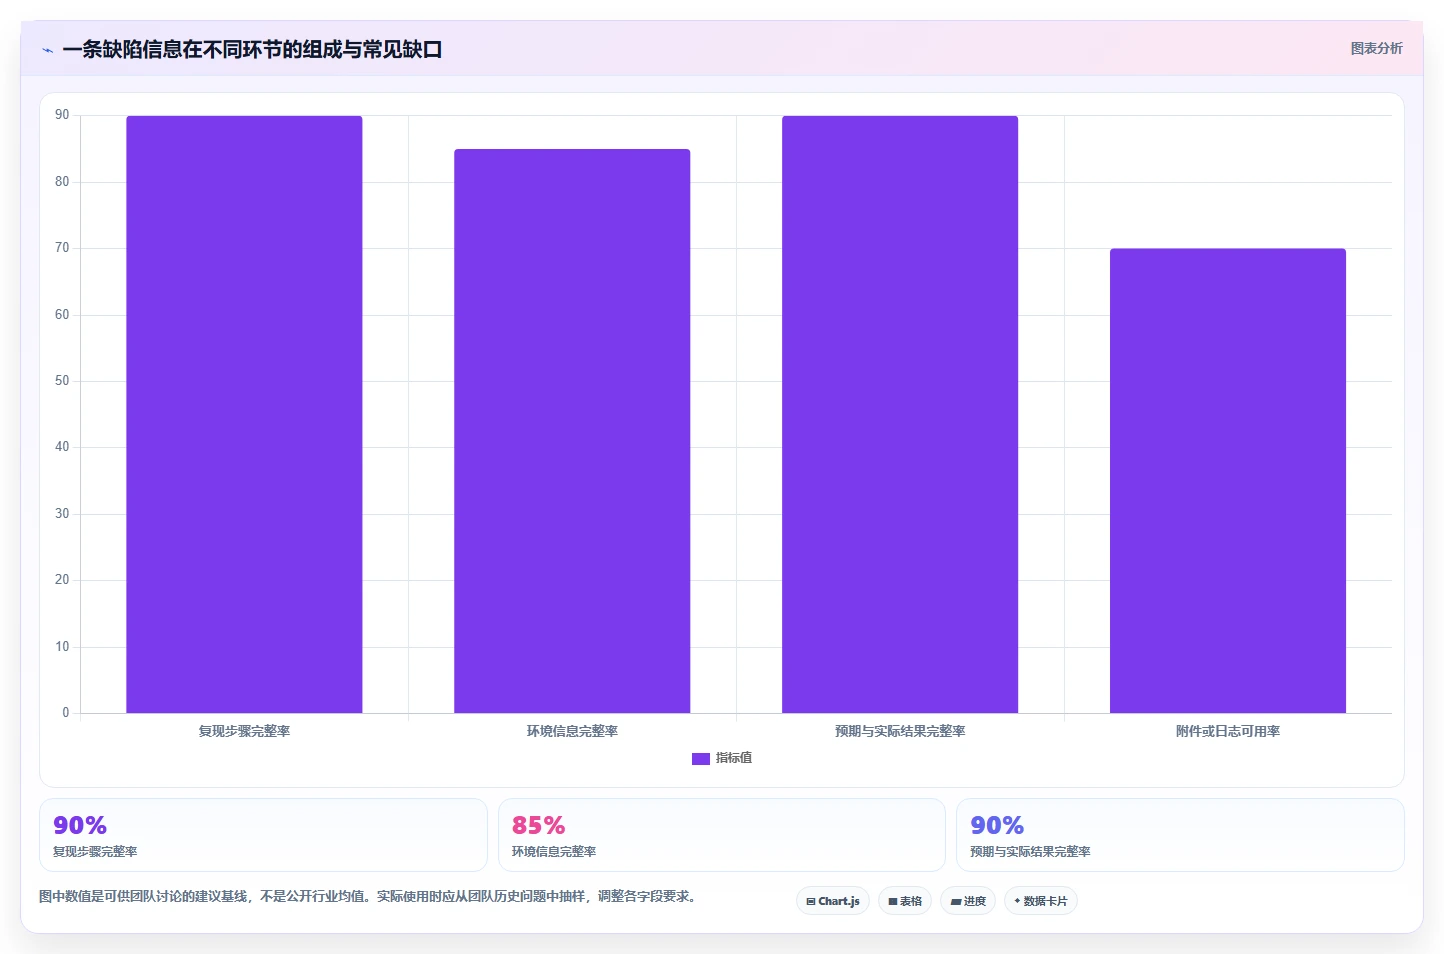
Task: Select the 进度 tag
Action: 968,901
